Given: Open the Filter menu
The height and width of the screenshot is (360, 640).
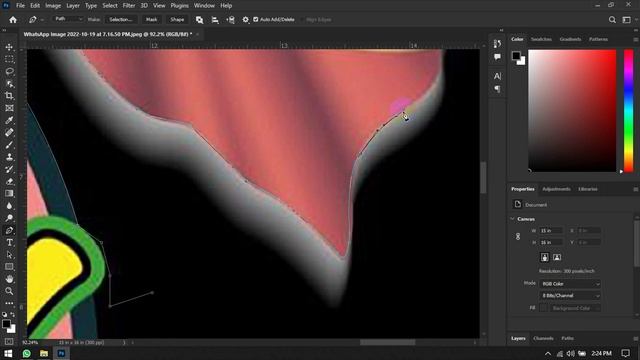Looking at the screenshot, I should point(129,6).
